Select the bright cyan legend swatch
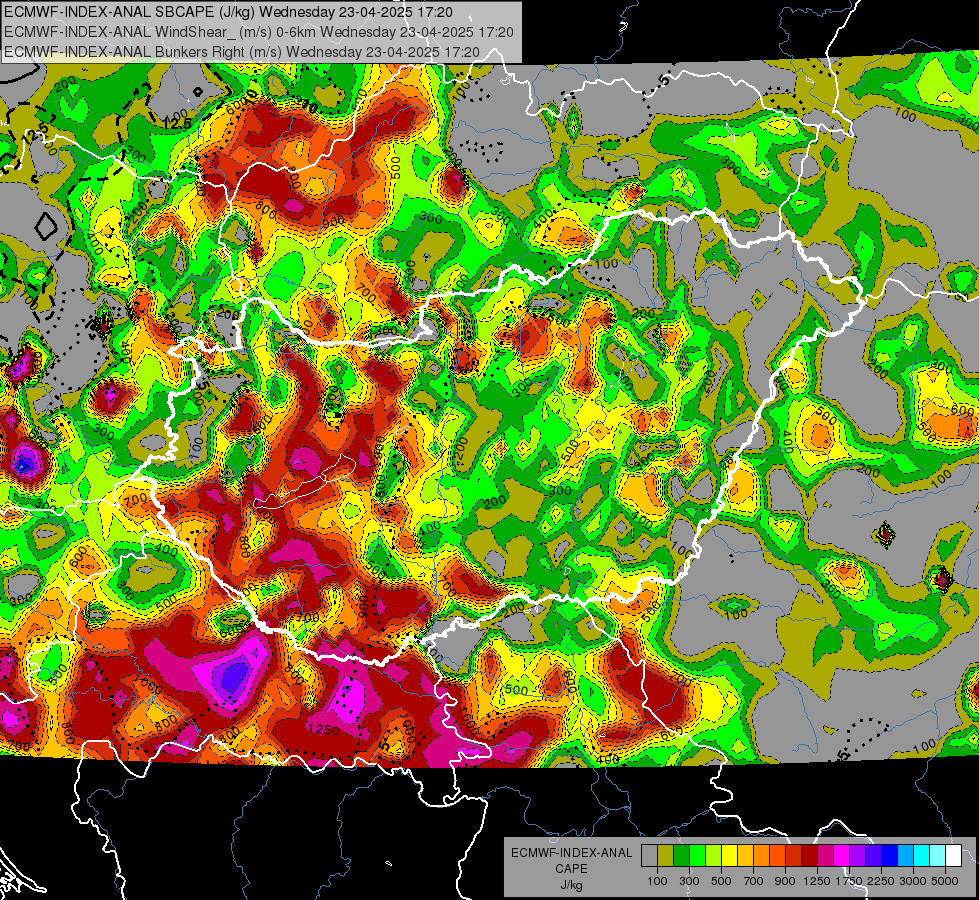Image resolution: width=979 pixels, height=900 pixels. point(922,856)
